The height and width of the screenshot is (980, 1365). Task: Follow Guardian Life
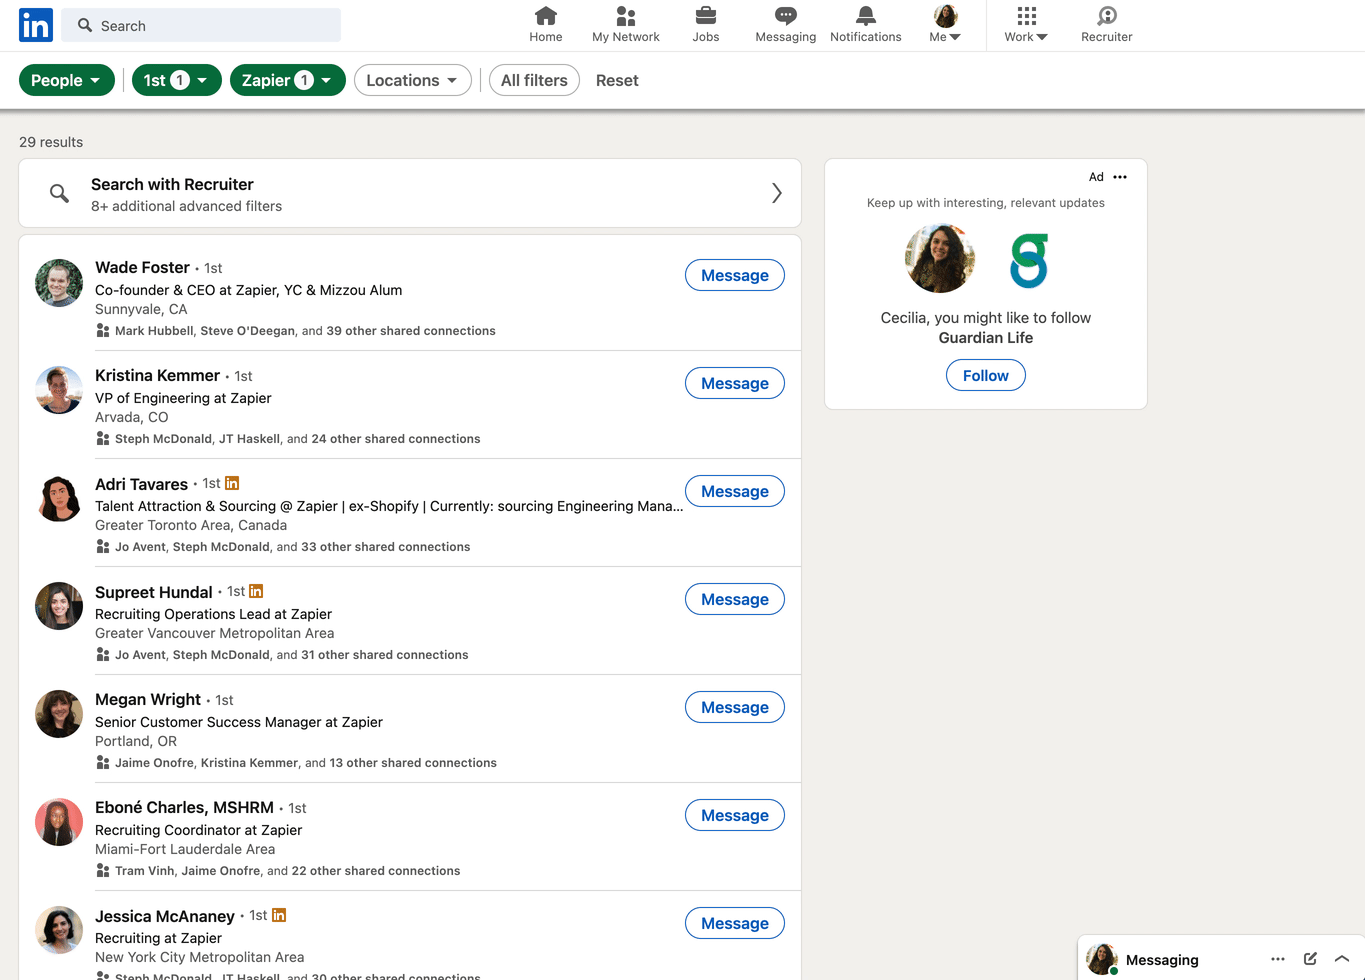[986, 375]
